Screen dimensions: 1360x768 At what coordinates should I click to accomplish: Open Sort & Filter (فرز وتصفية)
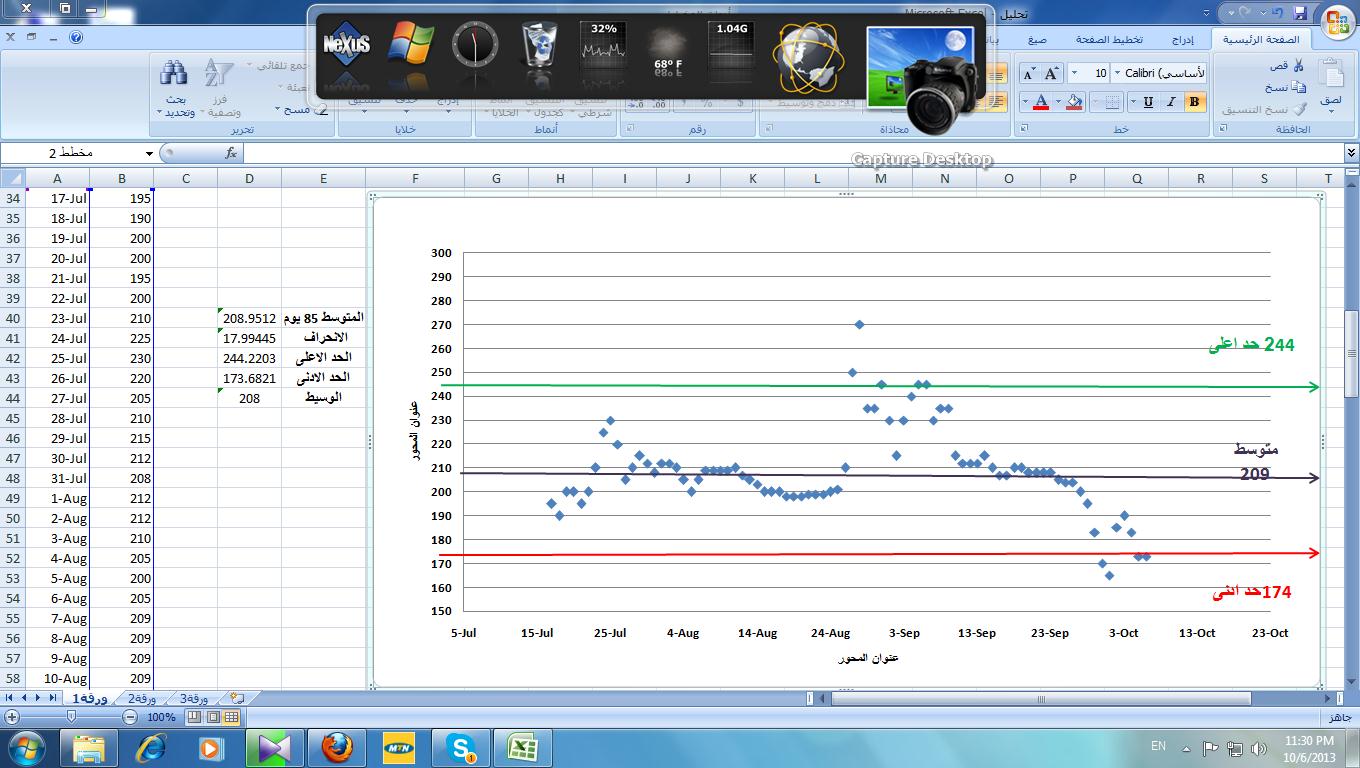click(x=219, y=88)
